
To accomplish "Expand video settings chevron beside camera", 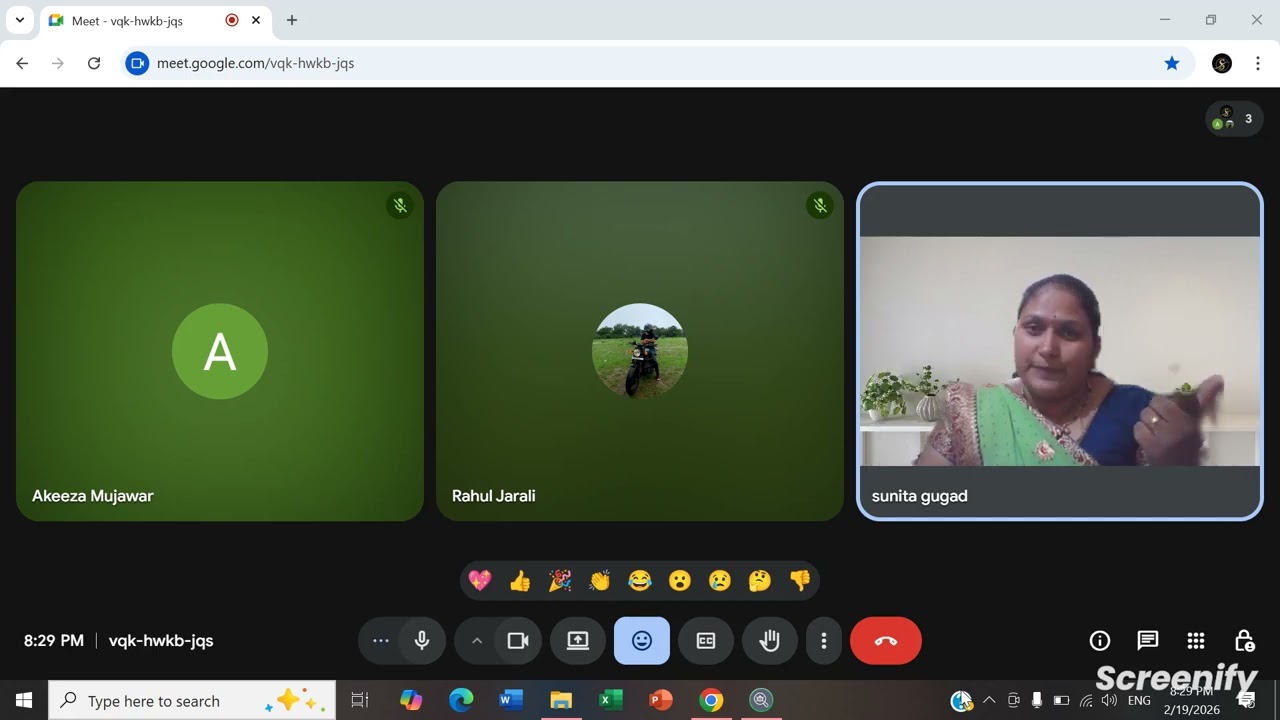I will click(x=477, y=641).
